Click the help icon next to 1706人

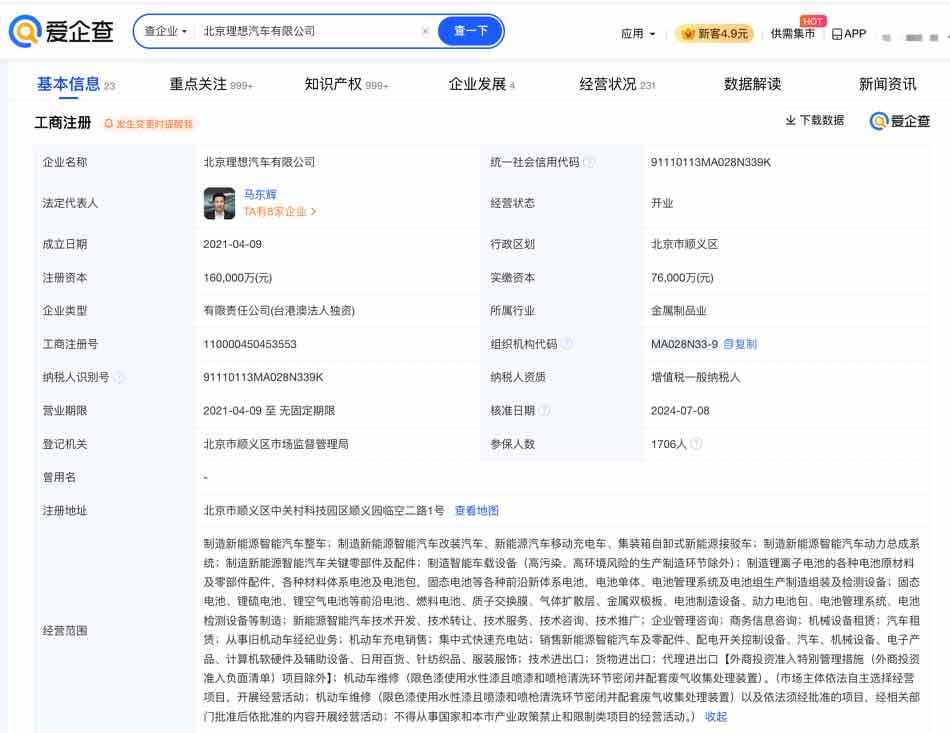point(696,443)
